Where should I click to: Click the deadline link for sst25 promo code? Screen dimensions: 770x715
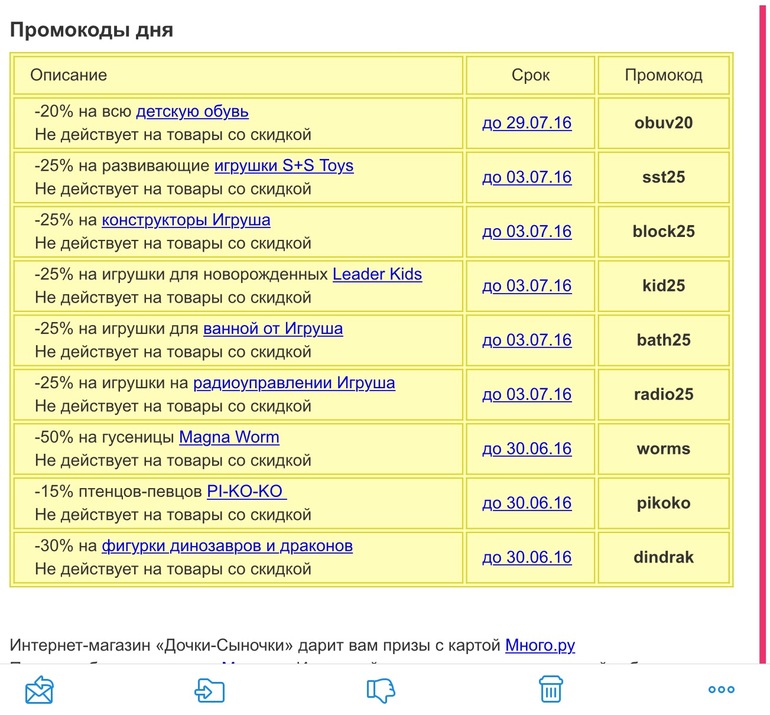[x=527, y=177]
